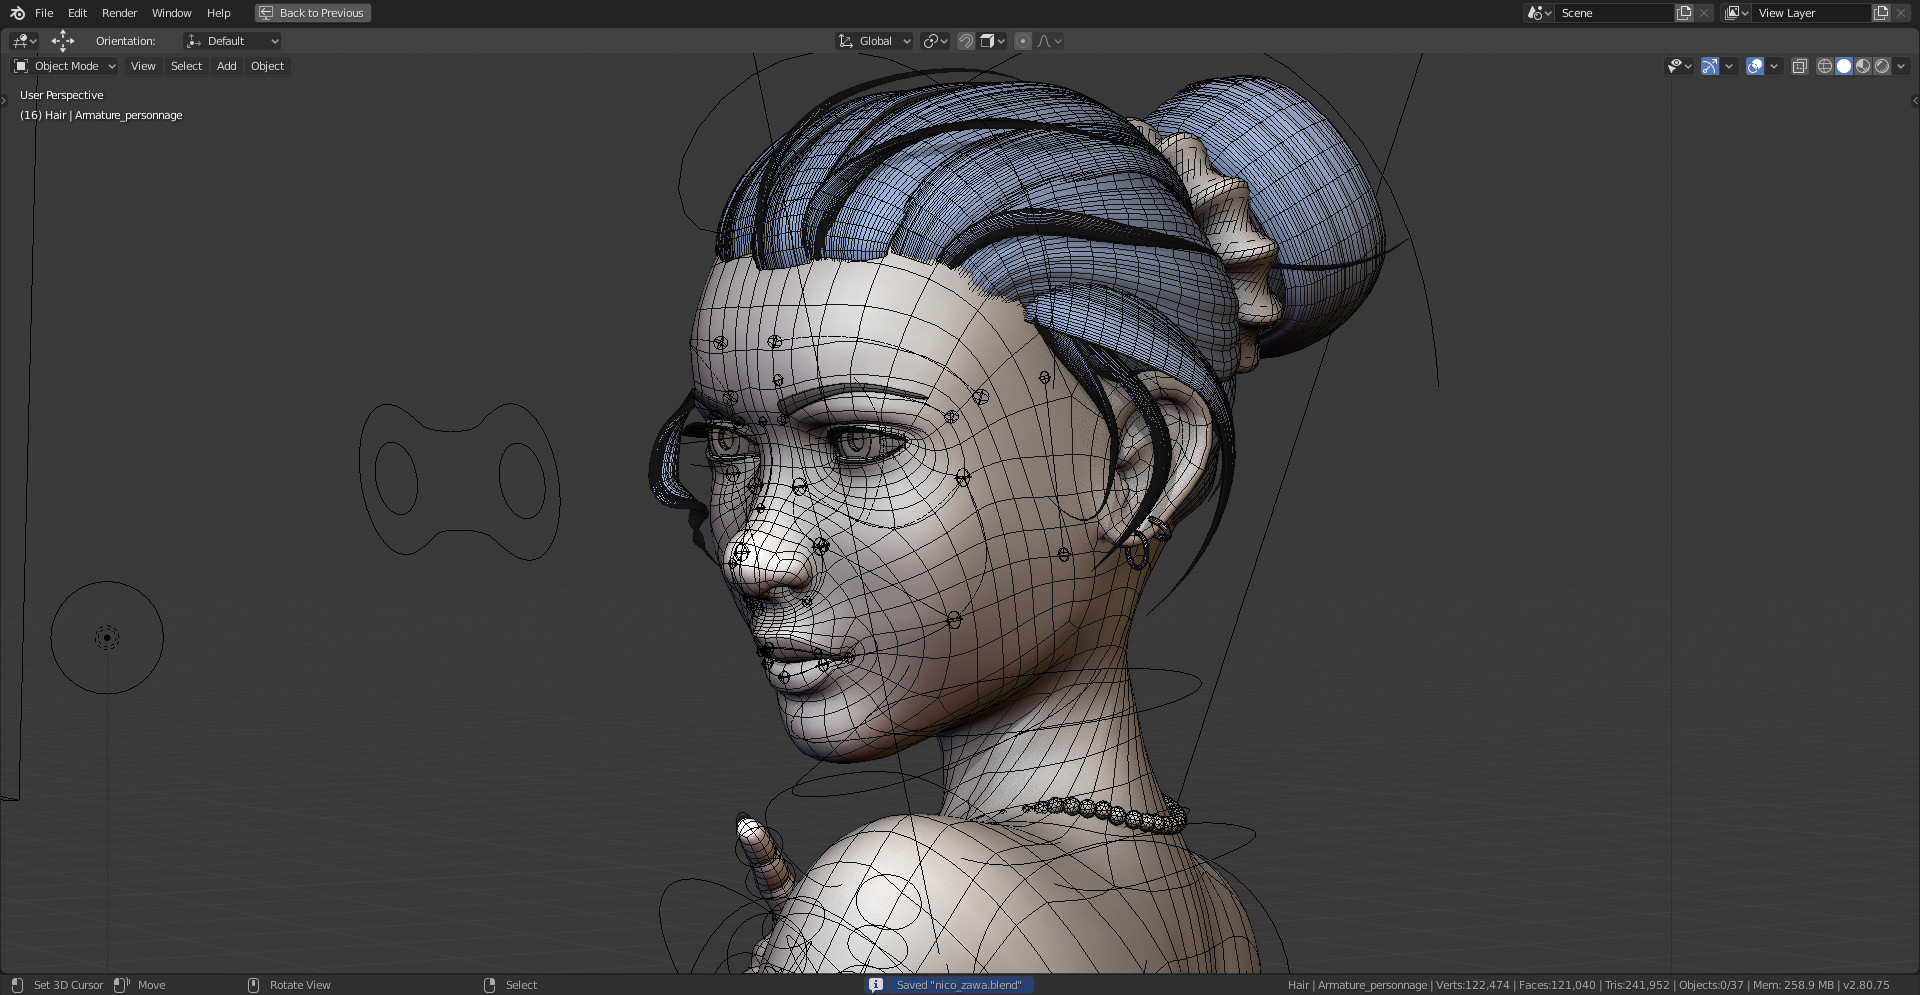This screenshot has width=1920, height=995.
Task: Open object types visibility eye dropdown
Action: (x=1679, y=66)
